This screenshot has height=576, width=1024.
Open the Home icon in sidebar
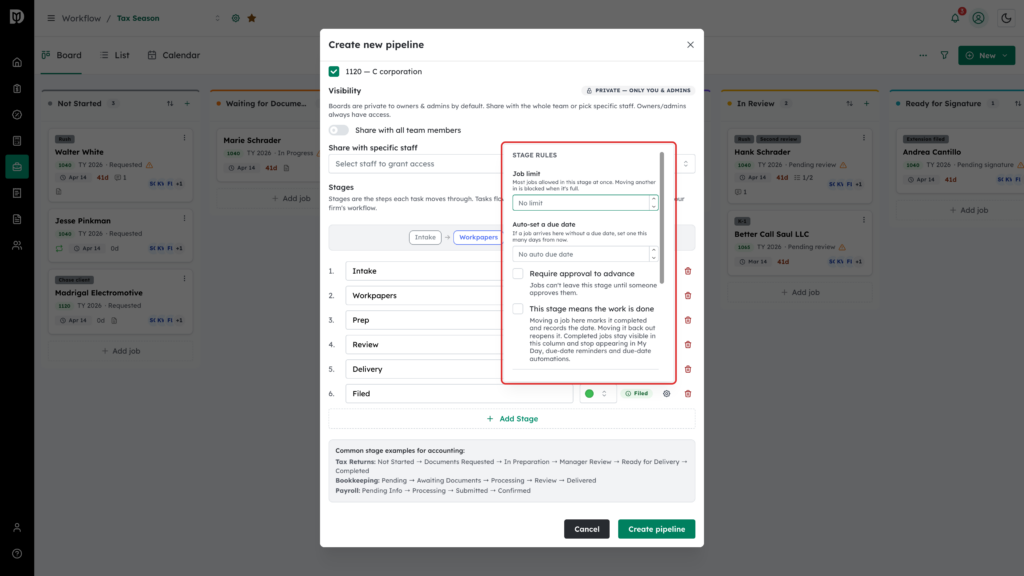(17, 62)
